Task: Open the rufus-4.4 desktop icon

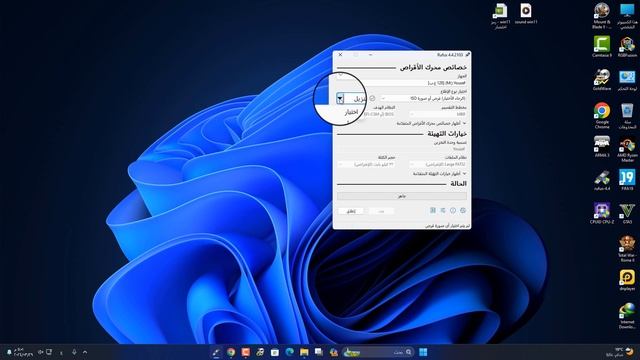Action: point(602,180)
